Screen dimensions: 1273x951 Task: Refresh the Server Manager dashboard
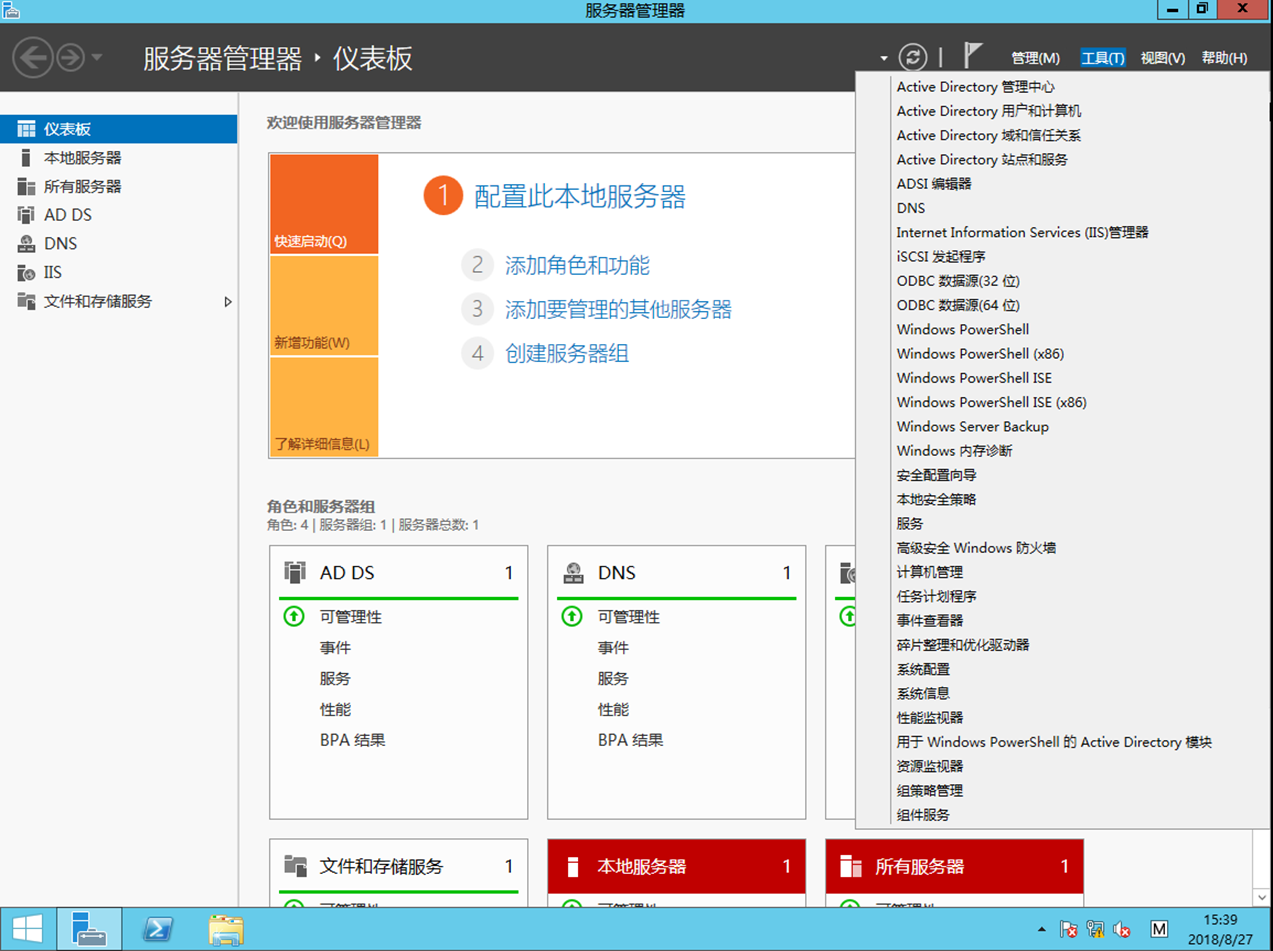click(x=913, y=57)
